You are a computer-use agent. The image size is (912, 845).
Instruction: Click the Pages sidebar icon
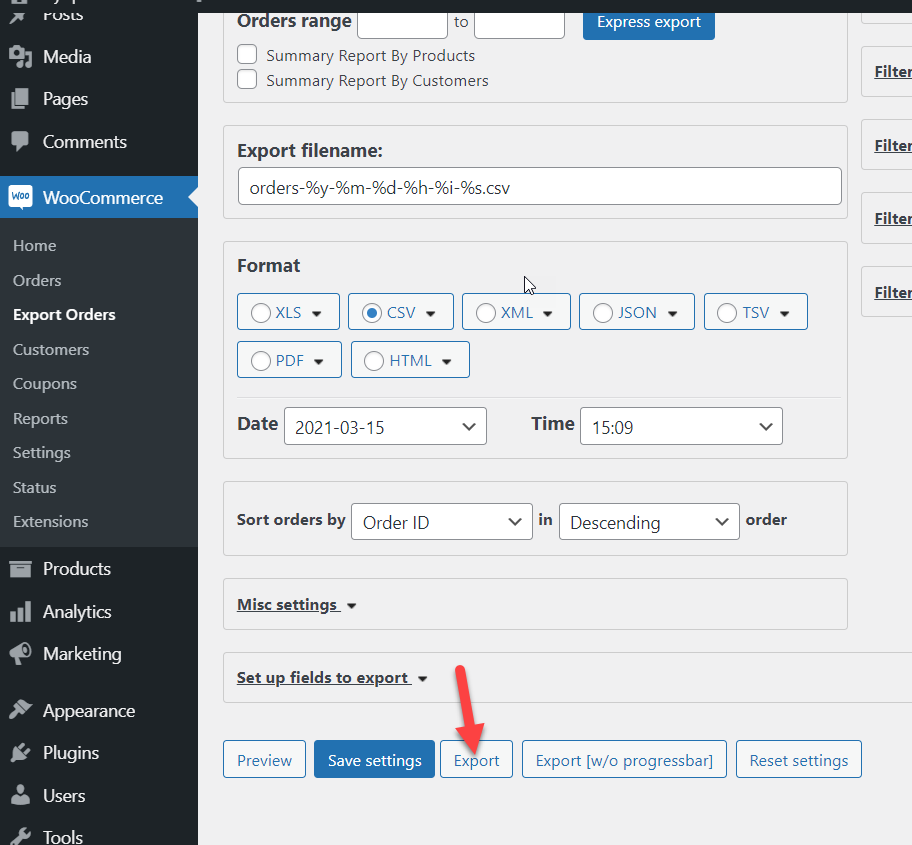coord(20,99)
